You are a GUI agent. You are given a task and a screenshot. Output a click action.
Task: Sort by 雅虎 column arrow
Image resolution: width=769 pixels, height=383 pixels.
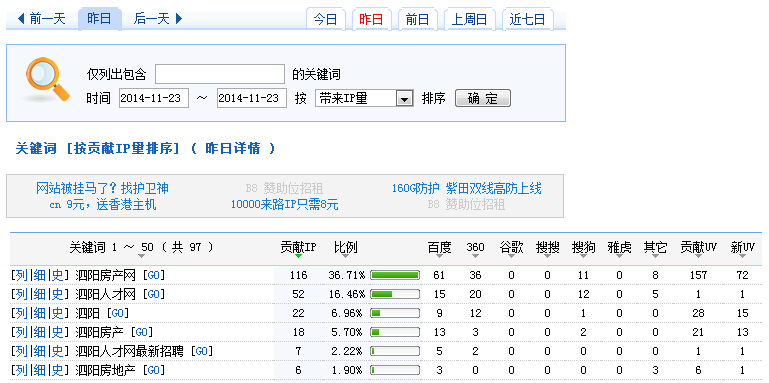(x=619, y=256)
